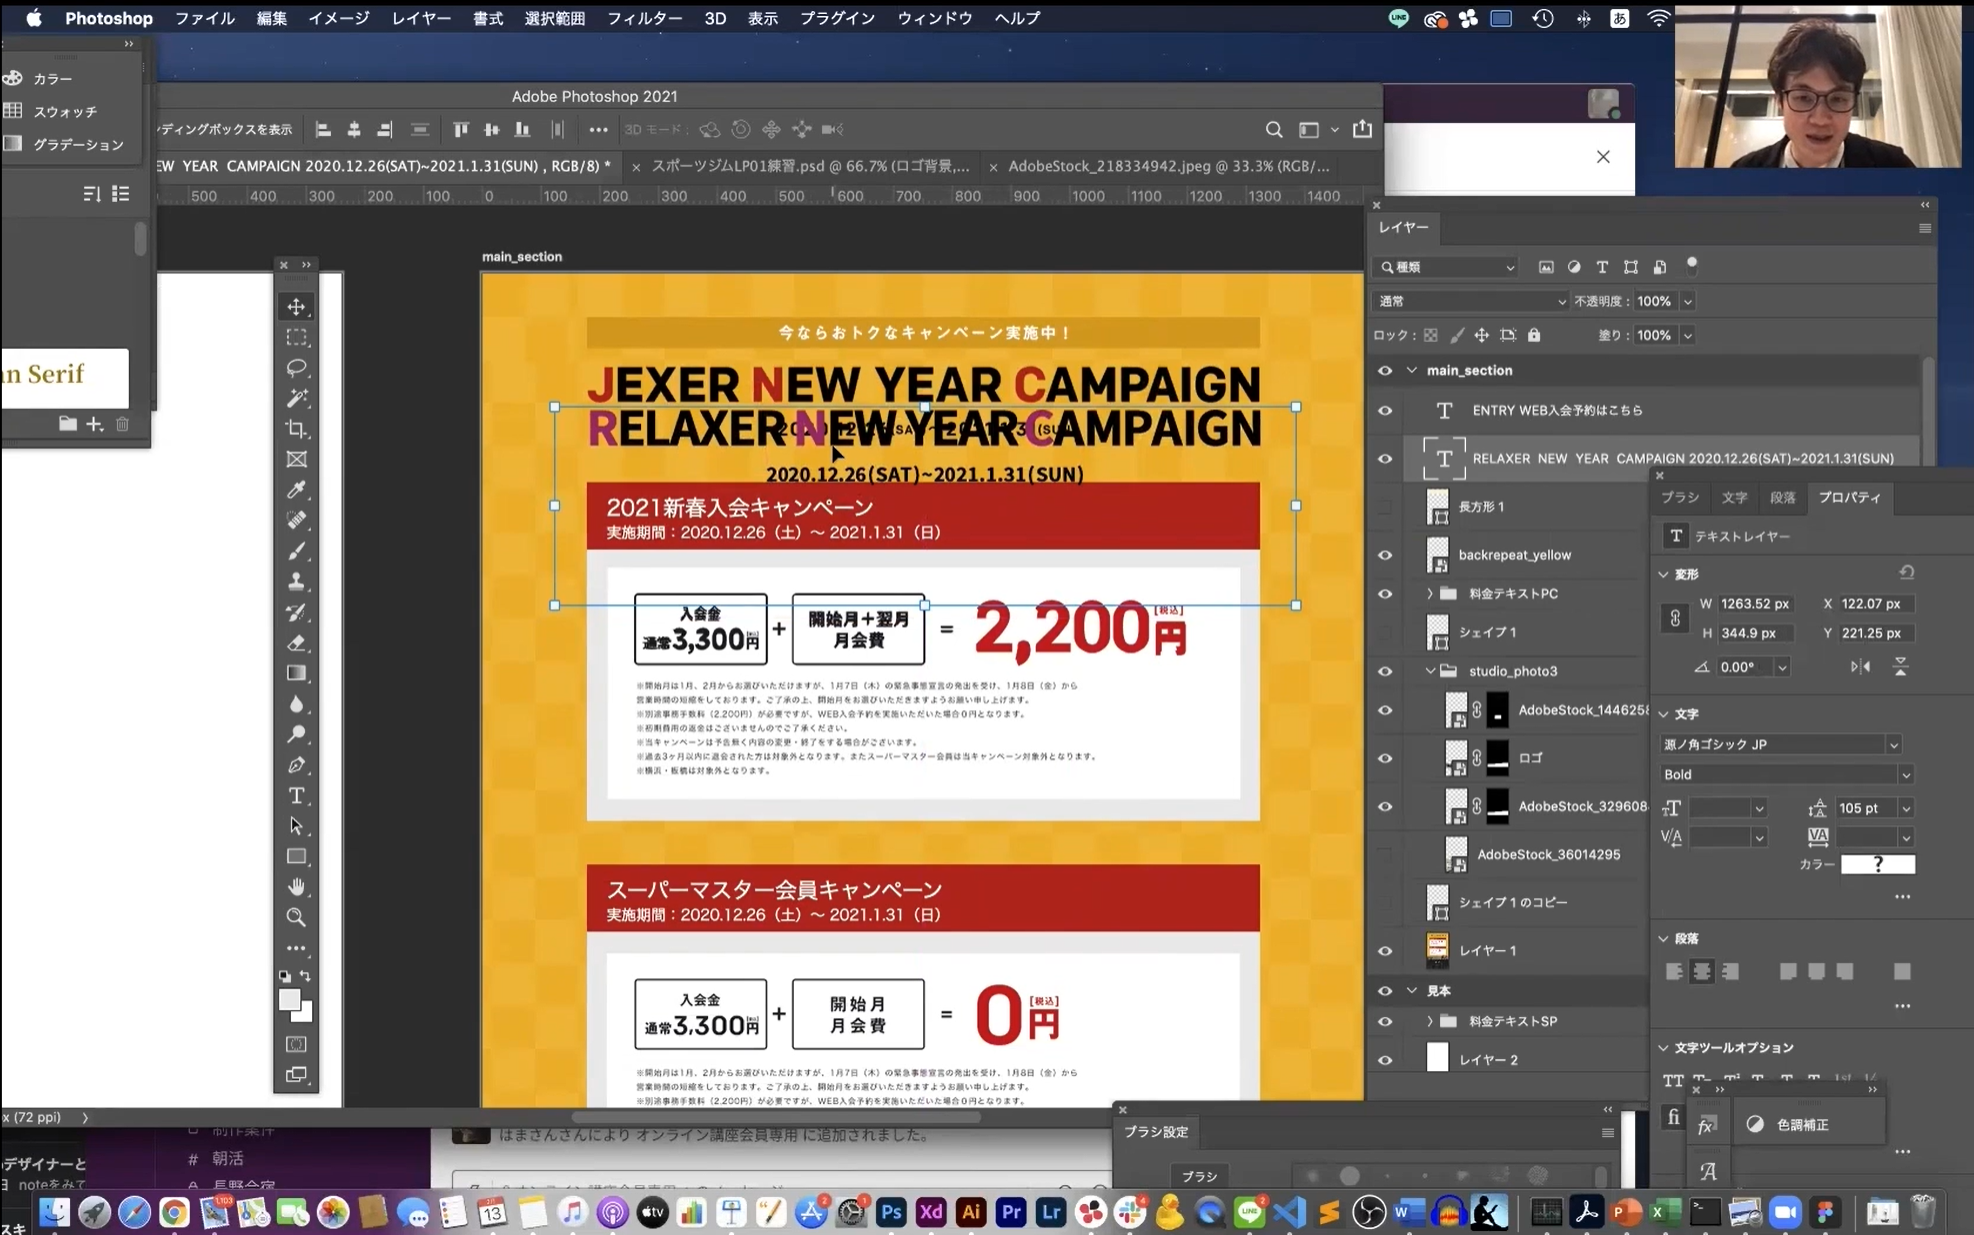Image resolution: width=1974 pixels, height=1235 pixels.
Task: Select the Rectangle shape tool
Action: (296, 857)
